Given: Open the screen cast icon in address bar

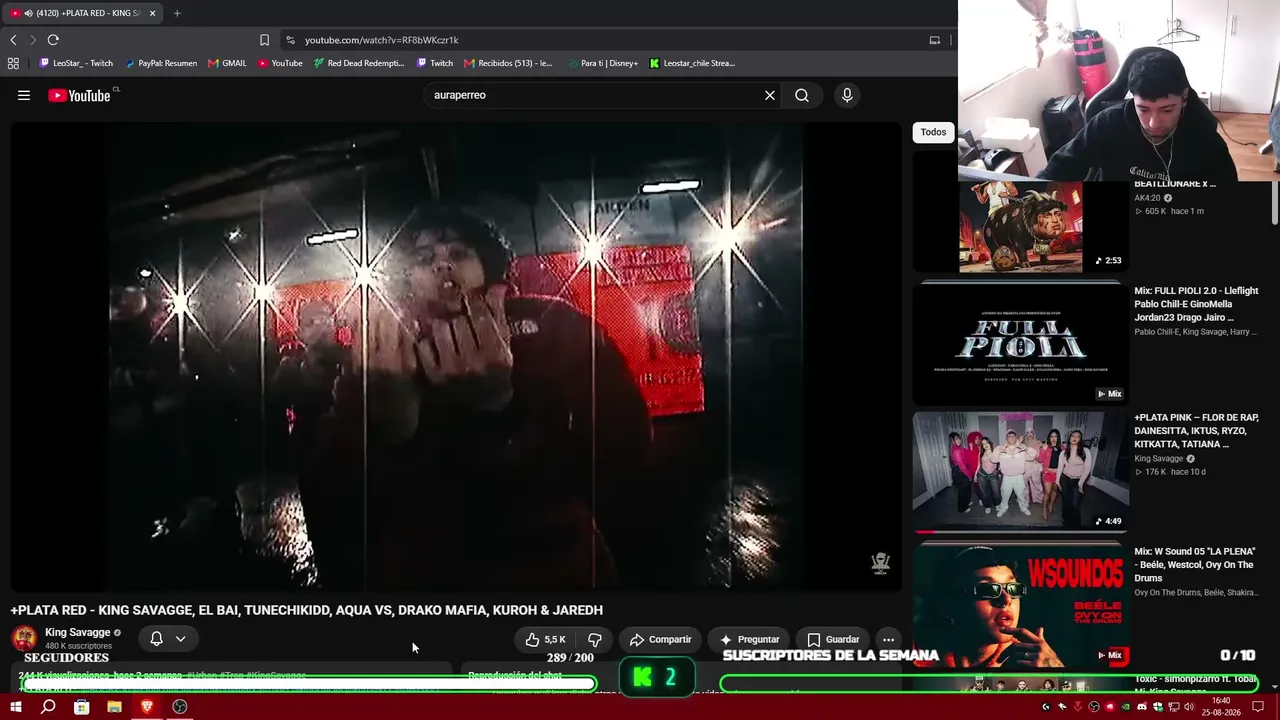Looking at the screenshot, I should (935, 40).
